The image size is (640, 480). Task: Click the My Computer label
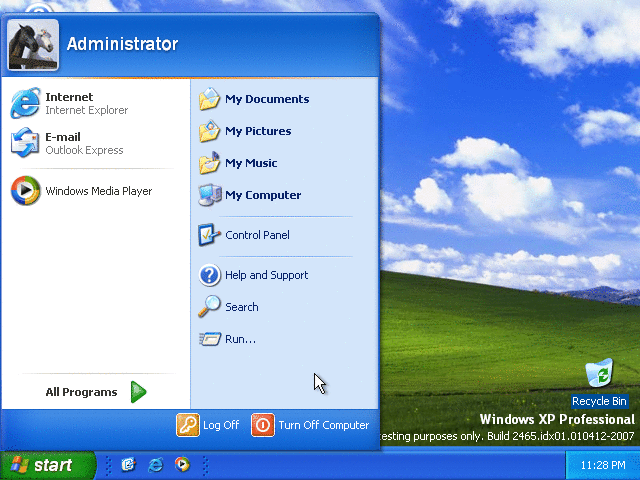[x=263, y=195]
